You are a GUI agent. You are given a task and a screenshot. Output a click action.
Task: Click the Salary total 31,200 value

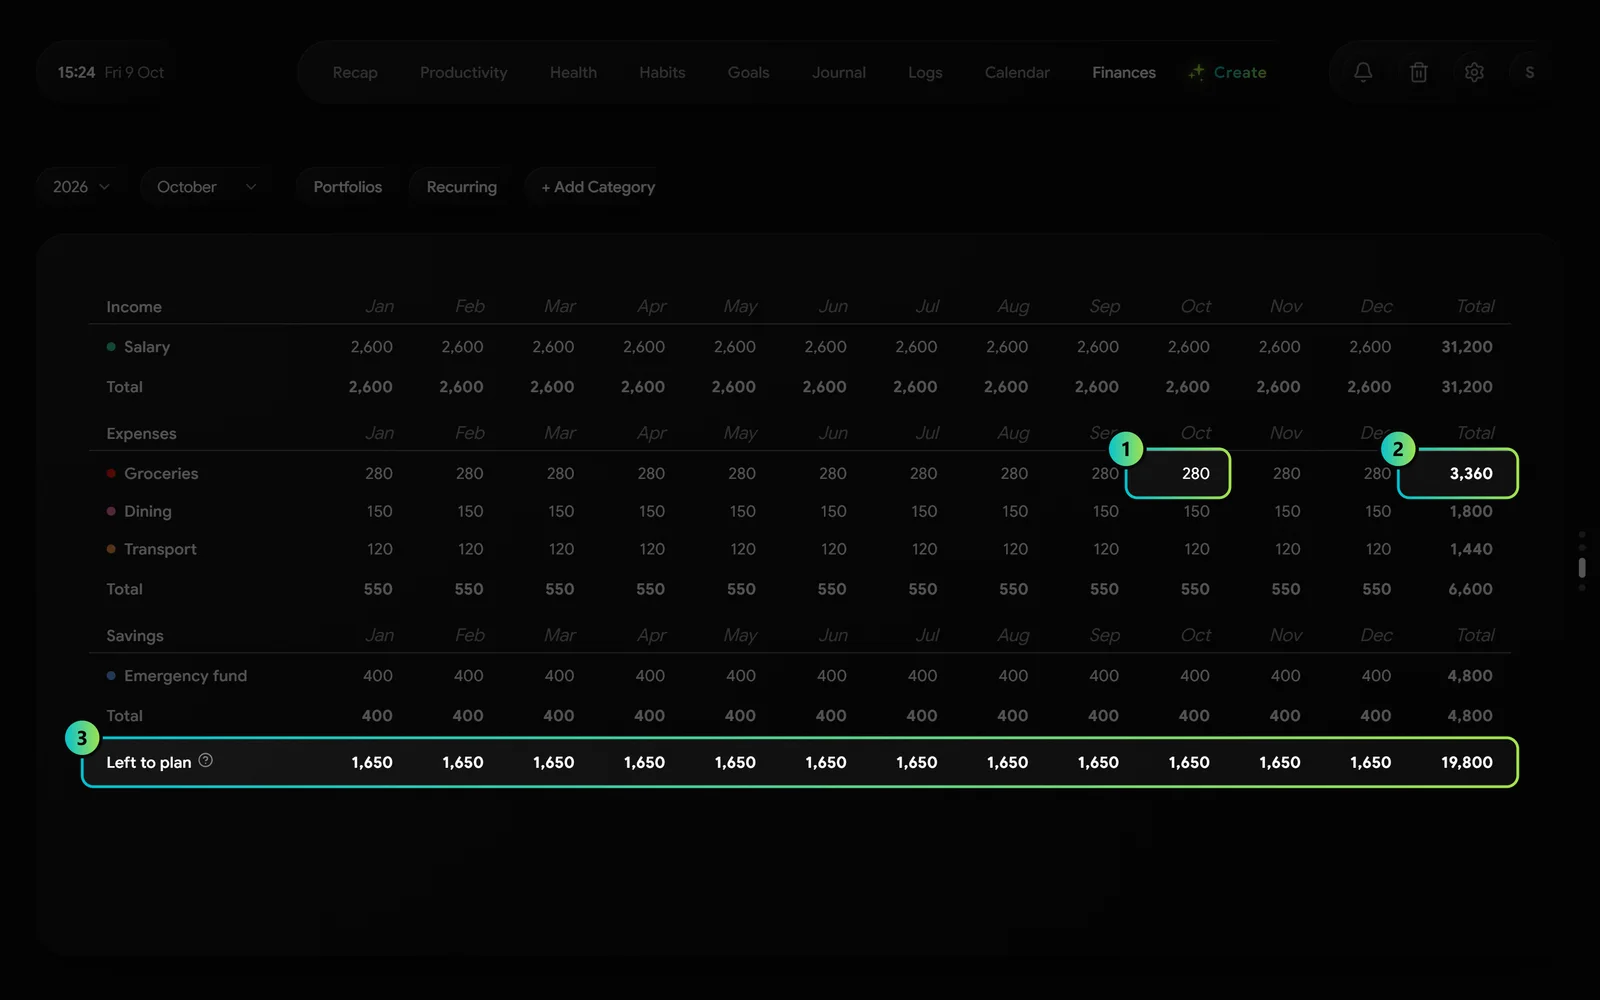click(x=1467, y=347)
